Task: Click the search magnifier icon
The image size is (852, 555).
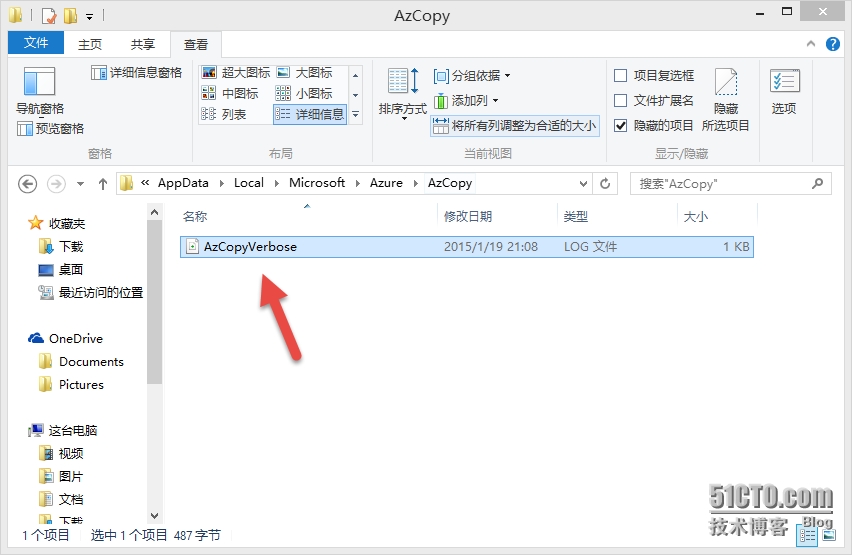Action: point(817,184)
